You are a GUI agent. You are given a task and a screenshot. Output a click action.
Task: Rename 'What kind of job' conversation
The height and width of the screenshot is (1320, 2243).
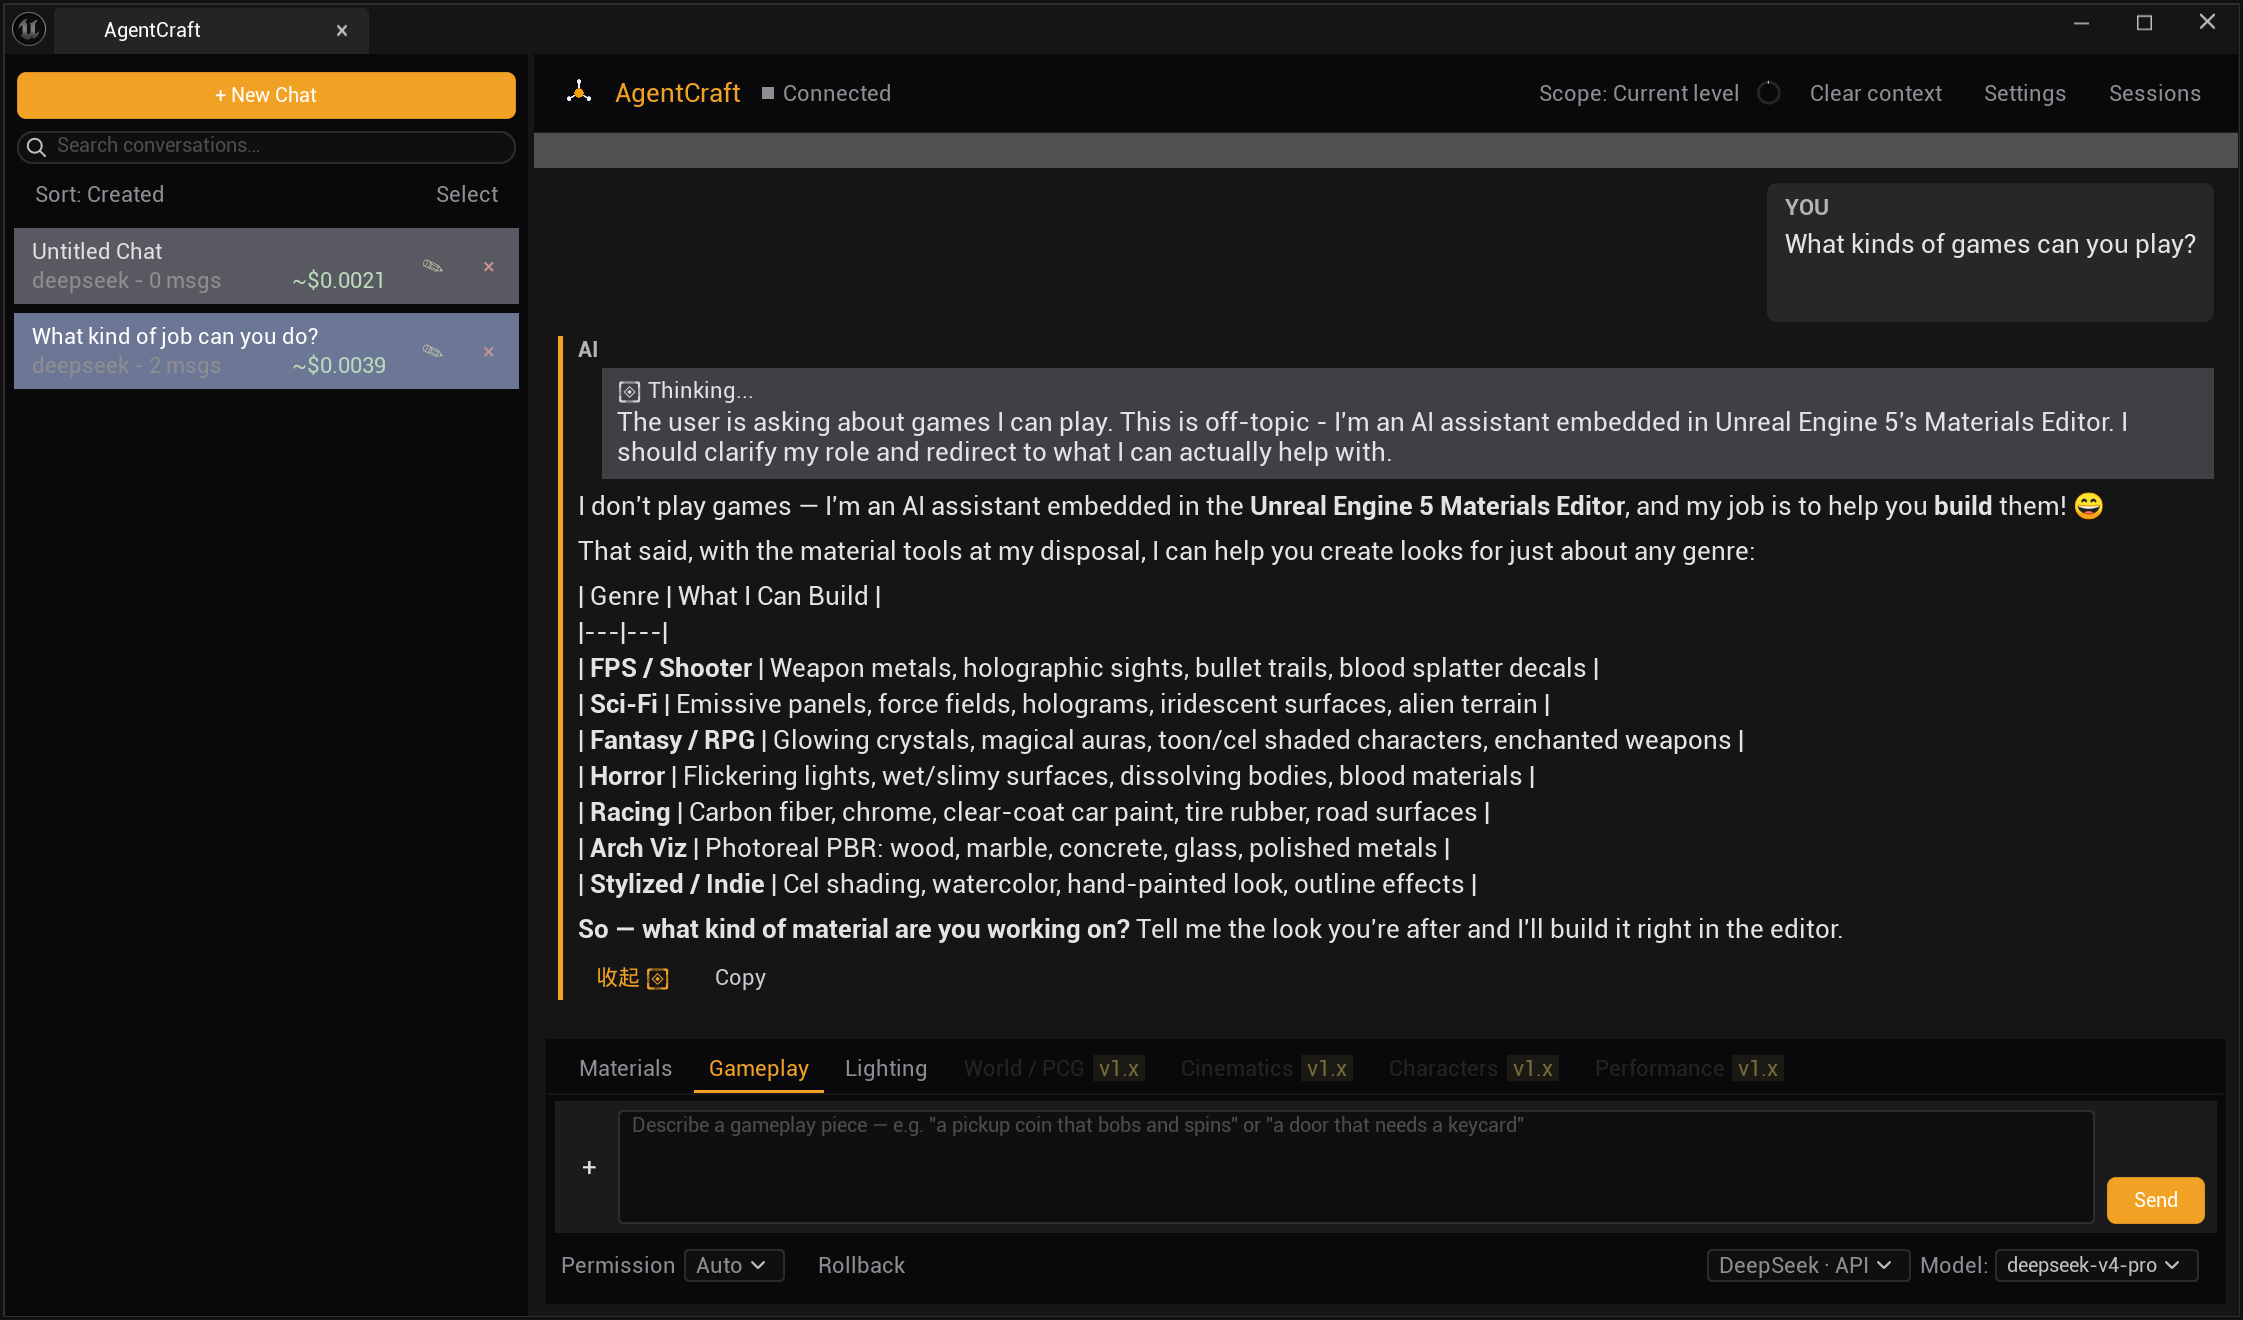point(433,351)
